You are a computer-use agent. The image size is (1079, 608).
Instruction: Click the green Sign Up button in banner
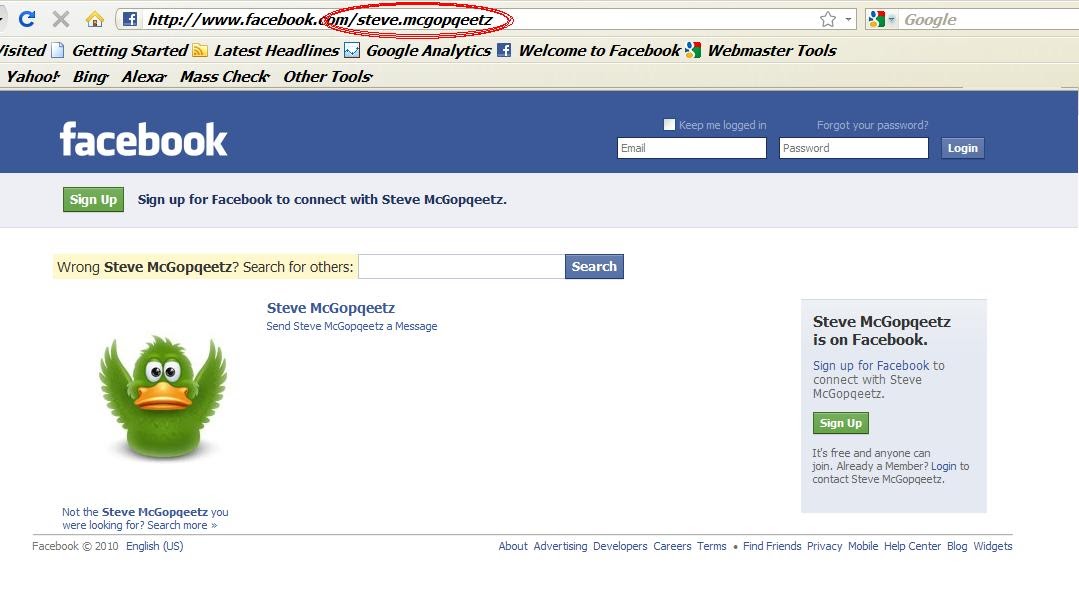94,199
